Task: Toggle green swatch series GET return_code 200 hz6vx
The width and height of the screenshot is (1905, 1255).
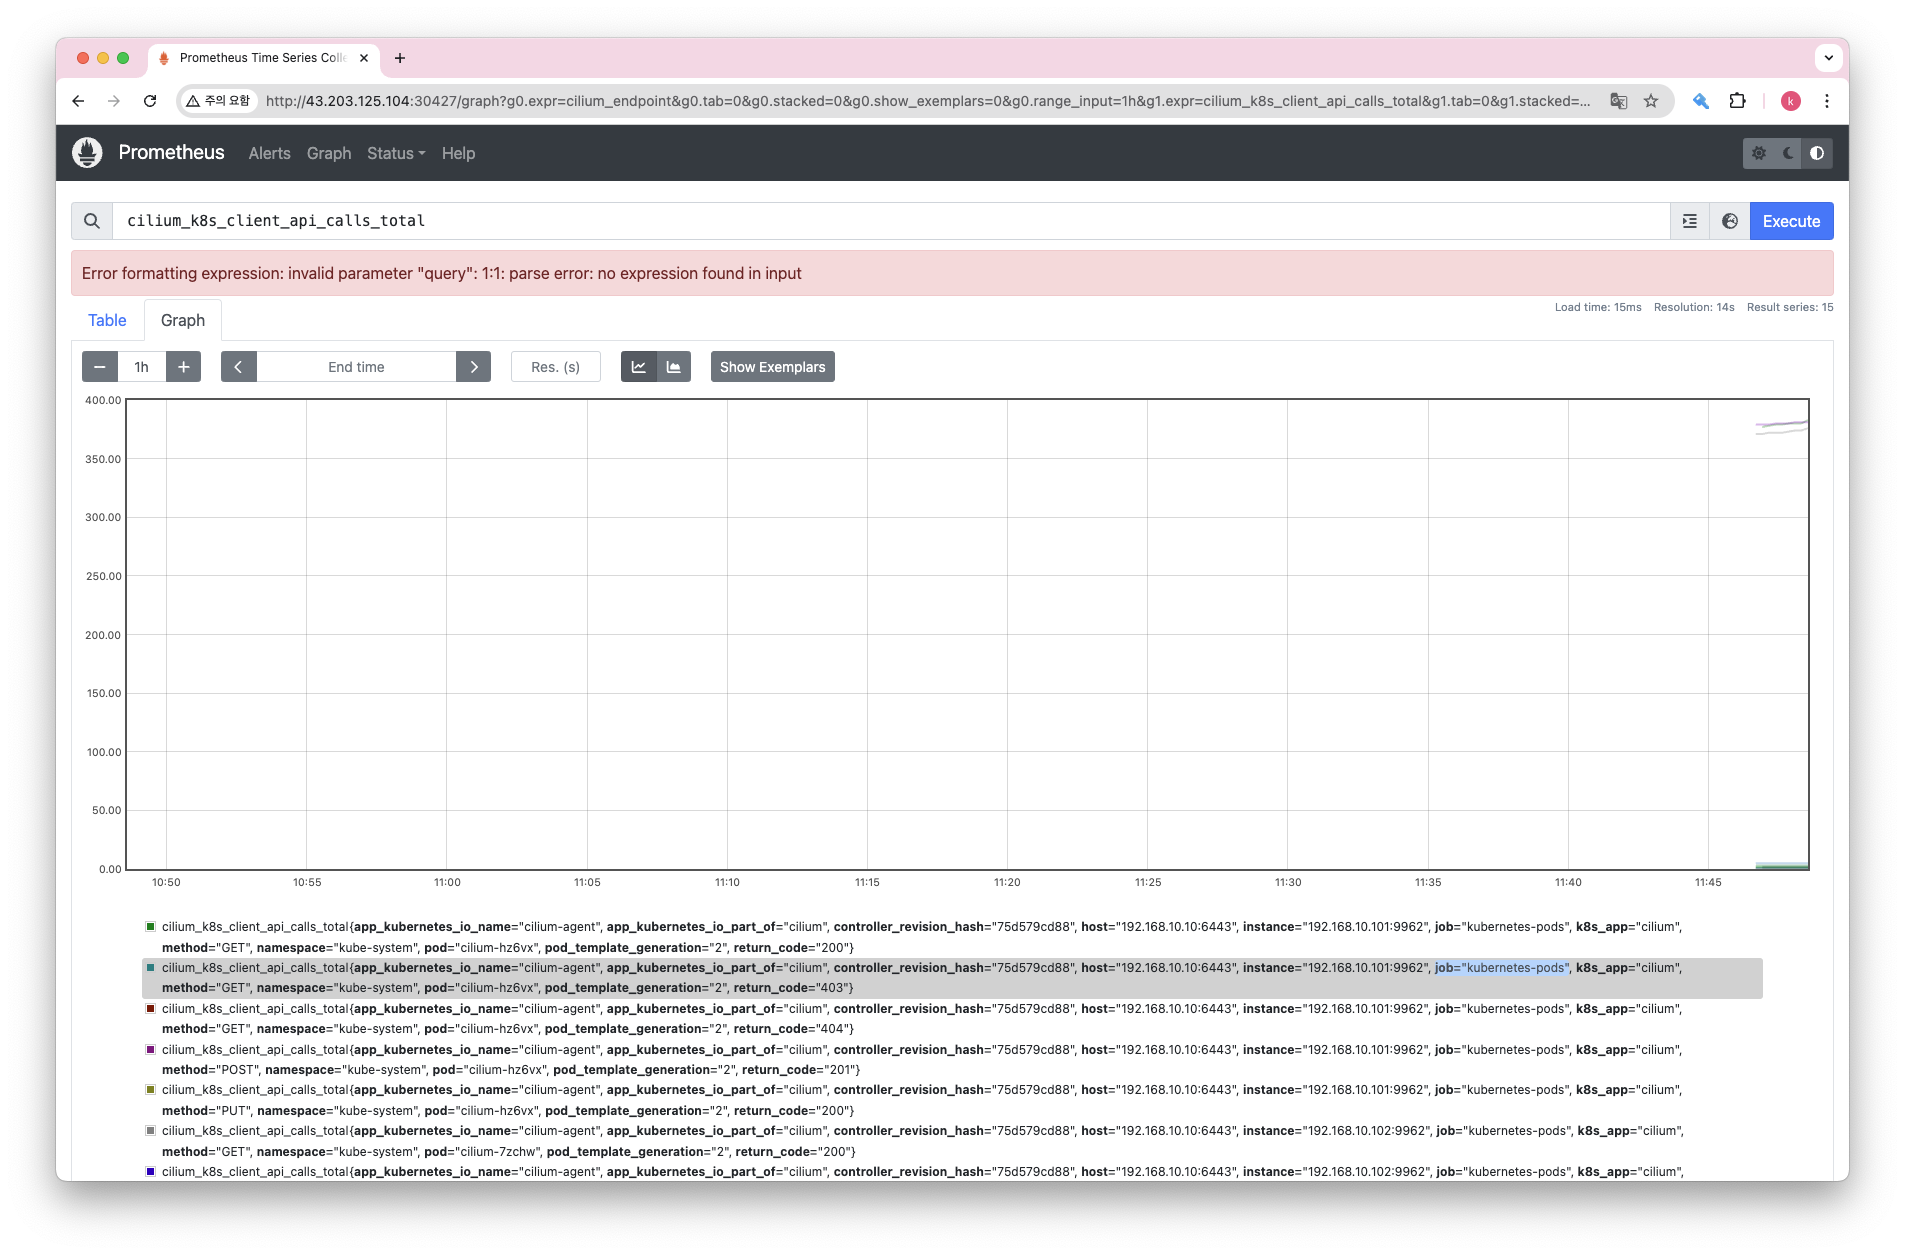Action: coord(151,927)
